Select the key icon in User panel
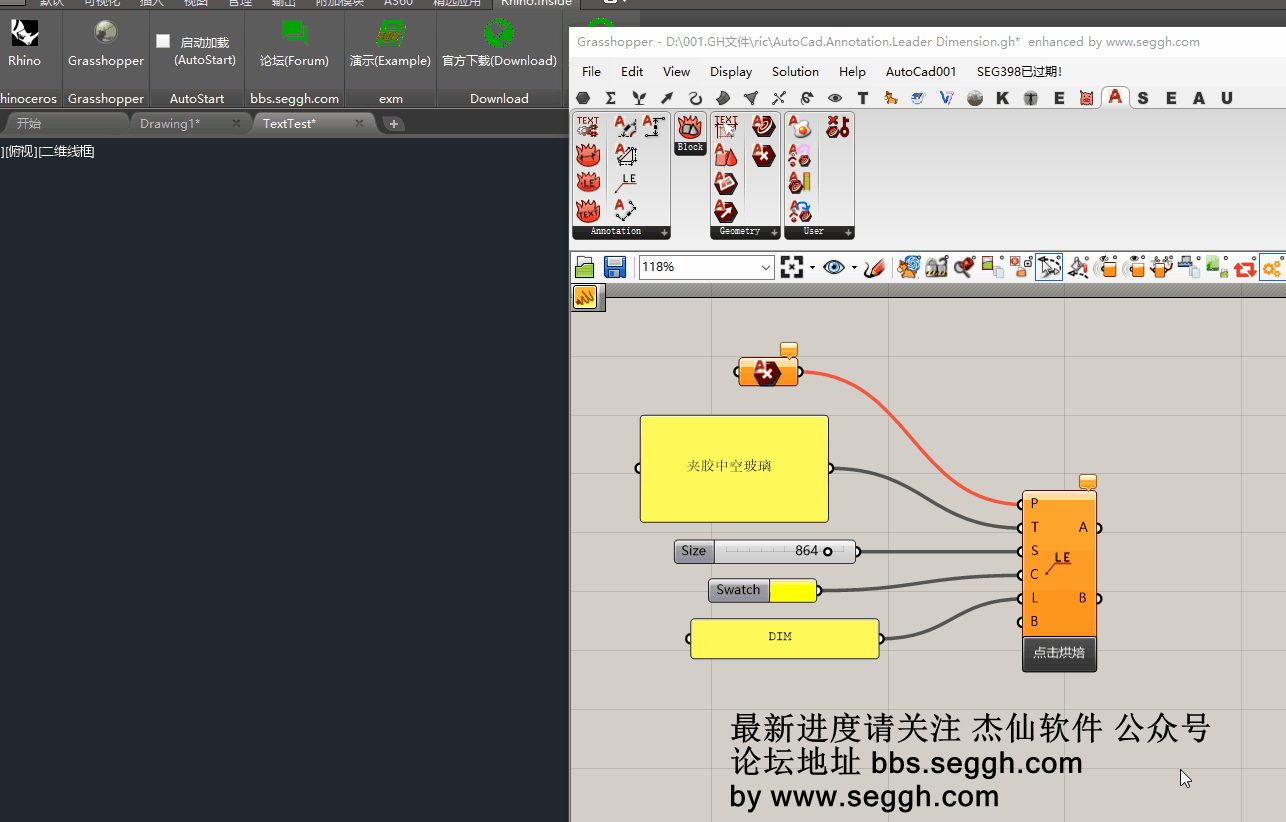The image size is (1286, 822). (x=838, y=126)
